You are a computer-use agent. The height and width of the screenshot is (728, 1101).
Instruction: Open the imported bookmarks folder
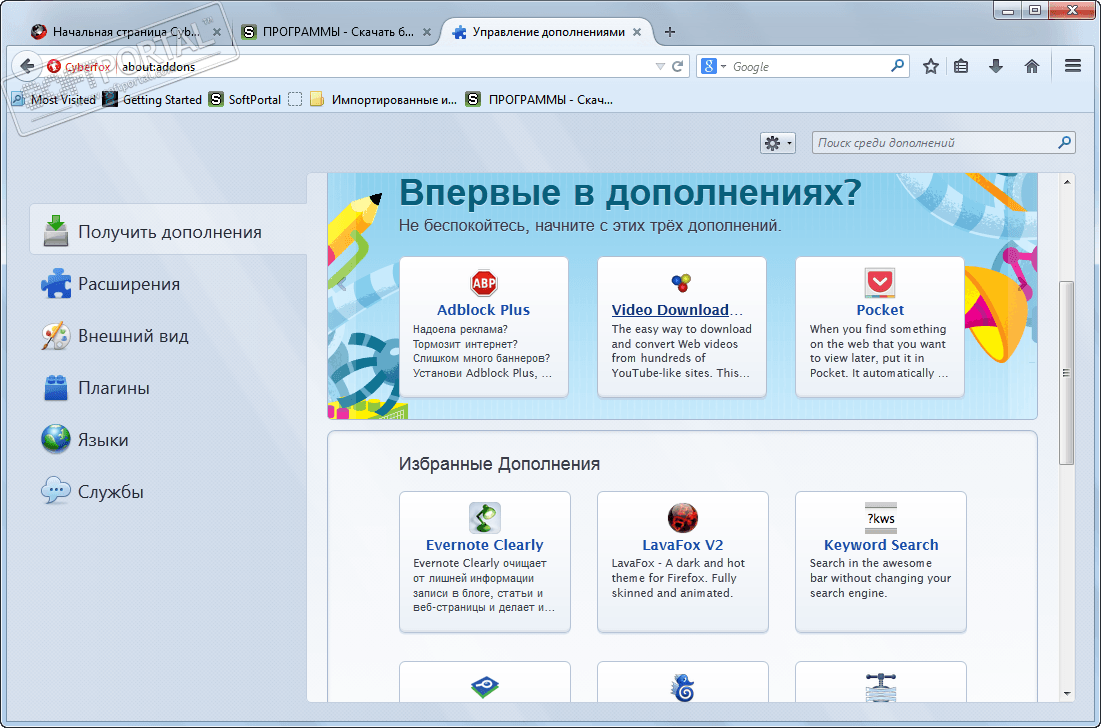(383, 100)
